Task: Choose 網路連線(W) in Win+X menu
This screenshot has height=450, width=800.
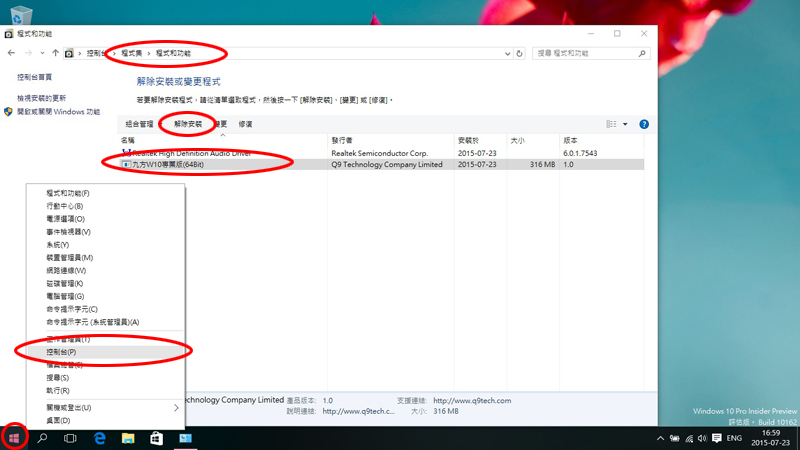Action: [106, 270]
